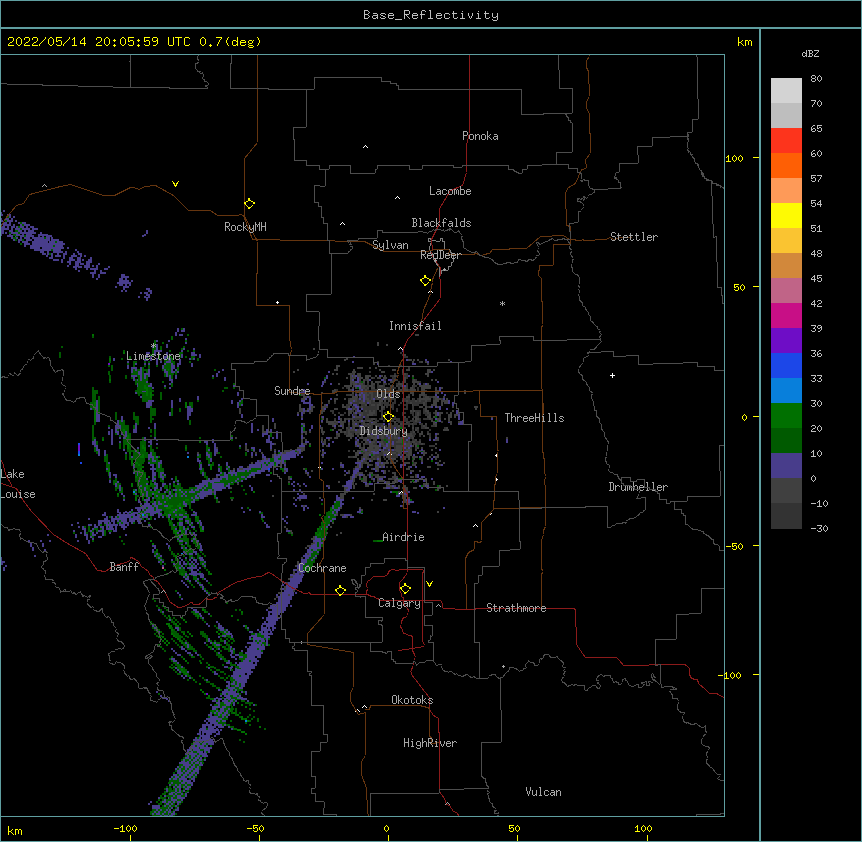The width and height of the screenshot is (862, 842).
Task: Click the yellow V marker east of Calgary diamond
Action: pos(429,584)
